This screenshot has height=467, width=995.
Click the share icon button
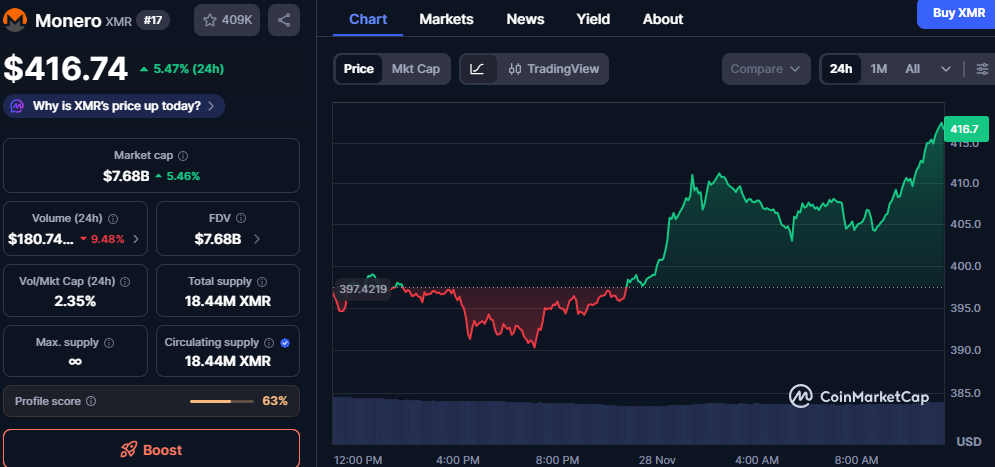(x=284, y=19)
